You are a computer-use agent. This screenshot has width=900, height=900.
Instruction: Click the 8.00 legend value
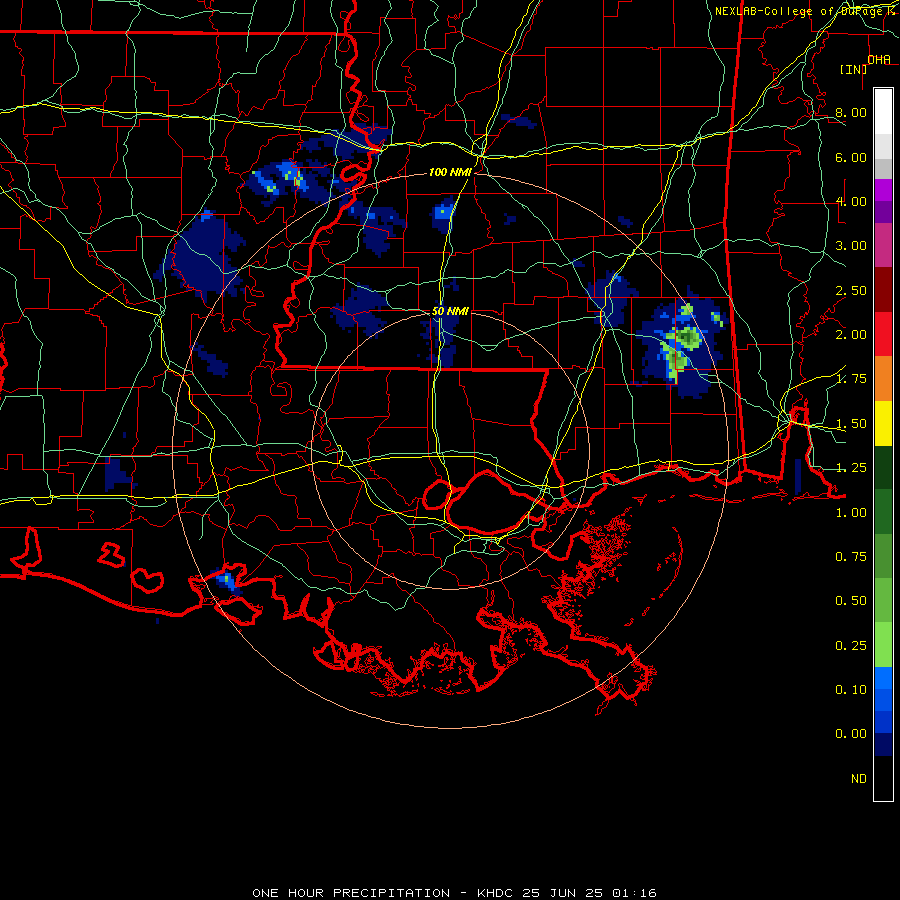pos(851,112)
